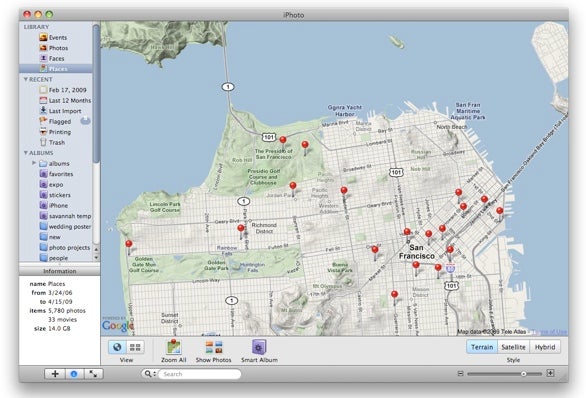Switch to the globe map view
The height and width of the screenshot is (398, 586).
click(117, 347)
